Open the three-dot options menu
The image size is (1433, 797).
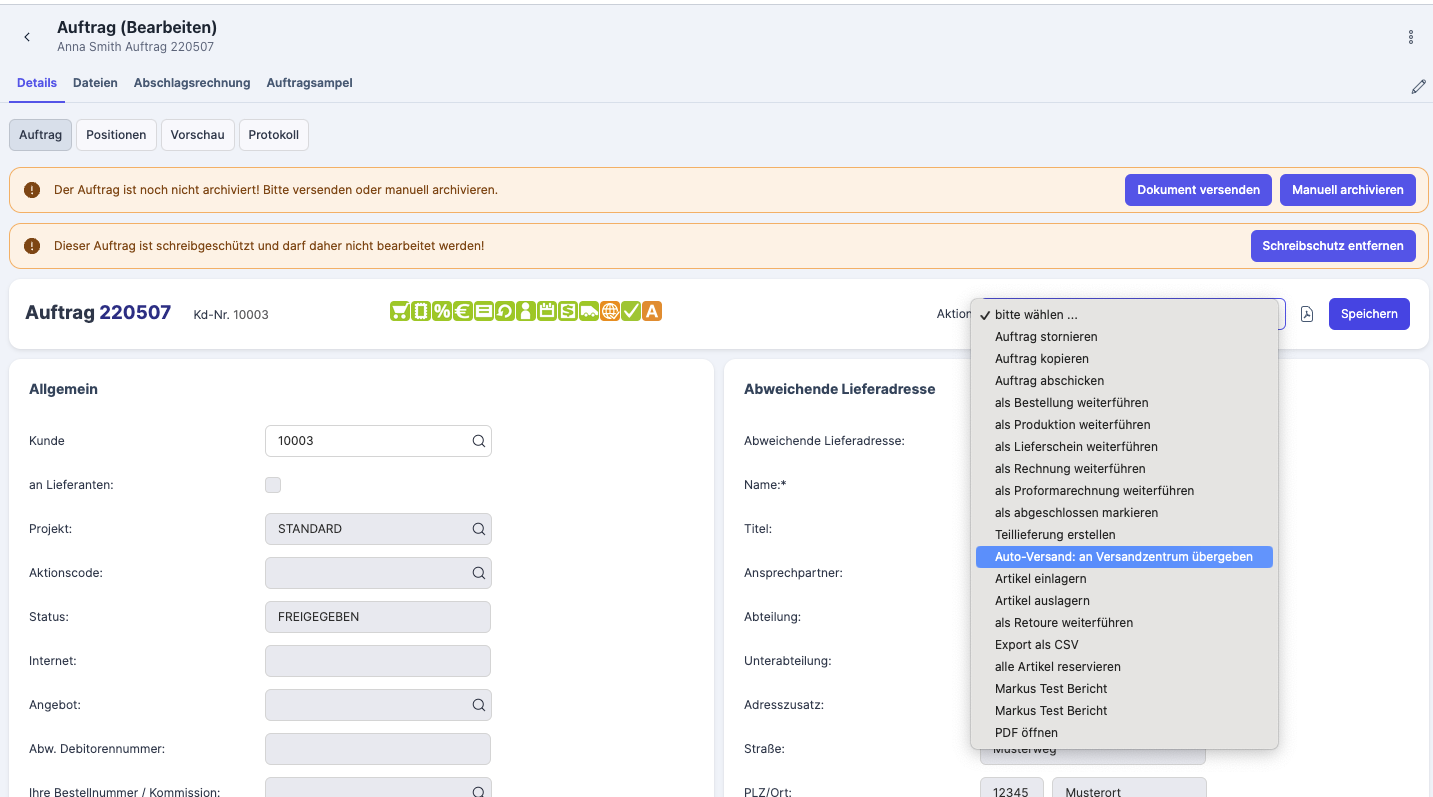click(x=1411, y=37)
